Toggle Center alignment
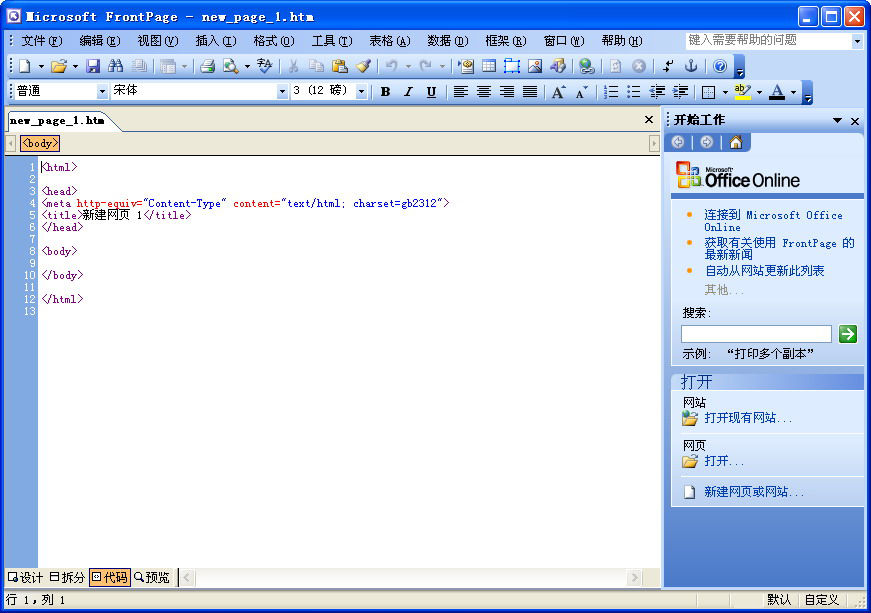Image resolution: width=871 pixels, height=613 pixels. [x=484, y=92]
